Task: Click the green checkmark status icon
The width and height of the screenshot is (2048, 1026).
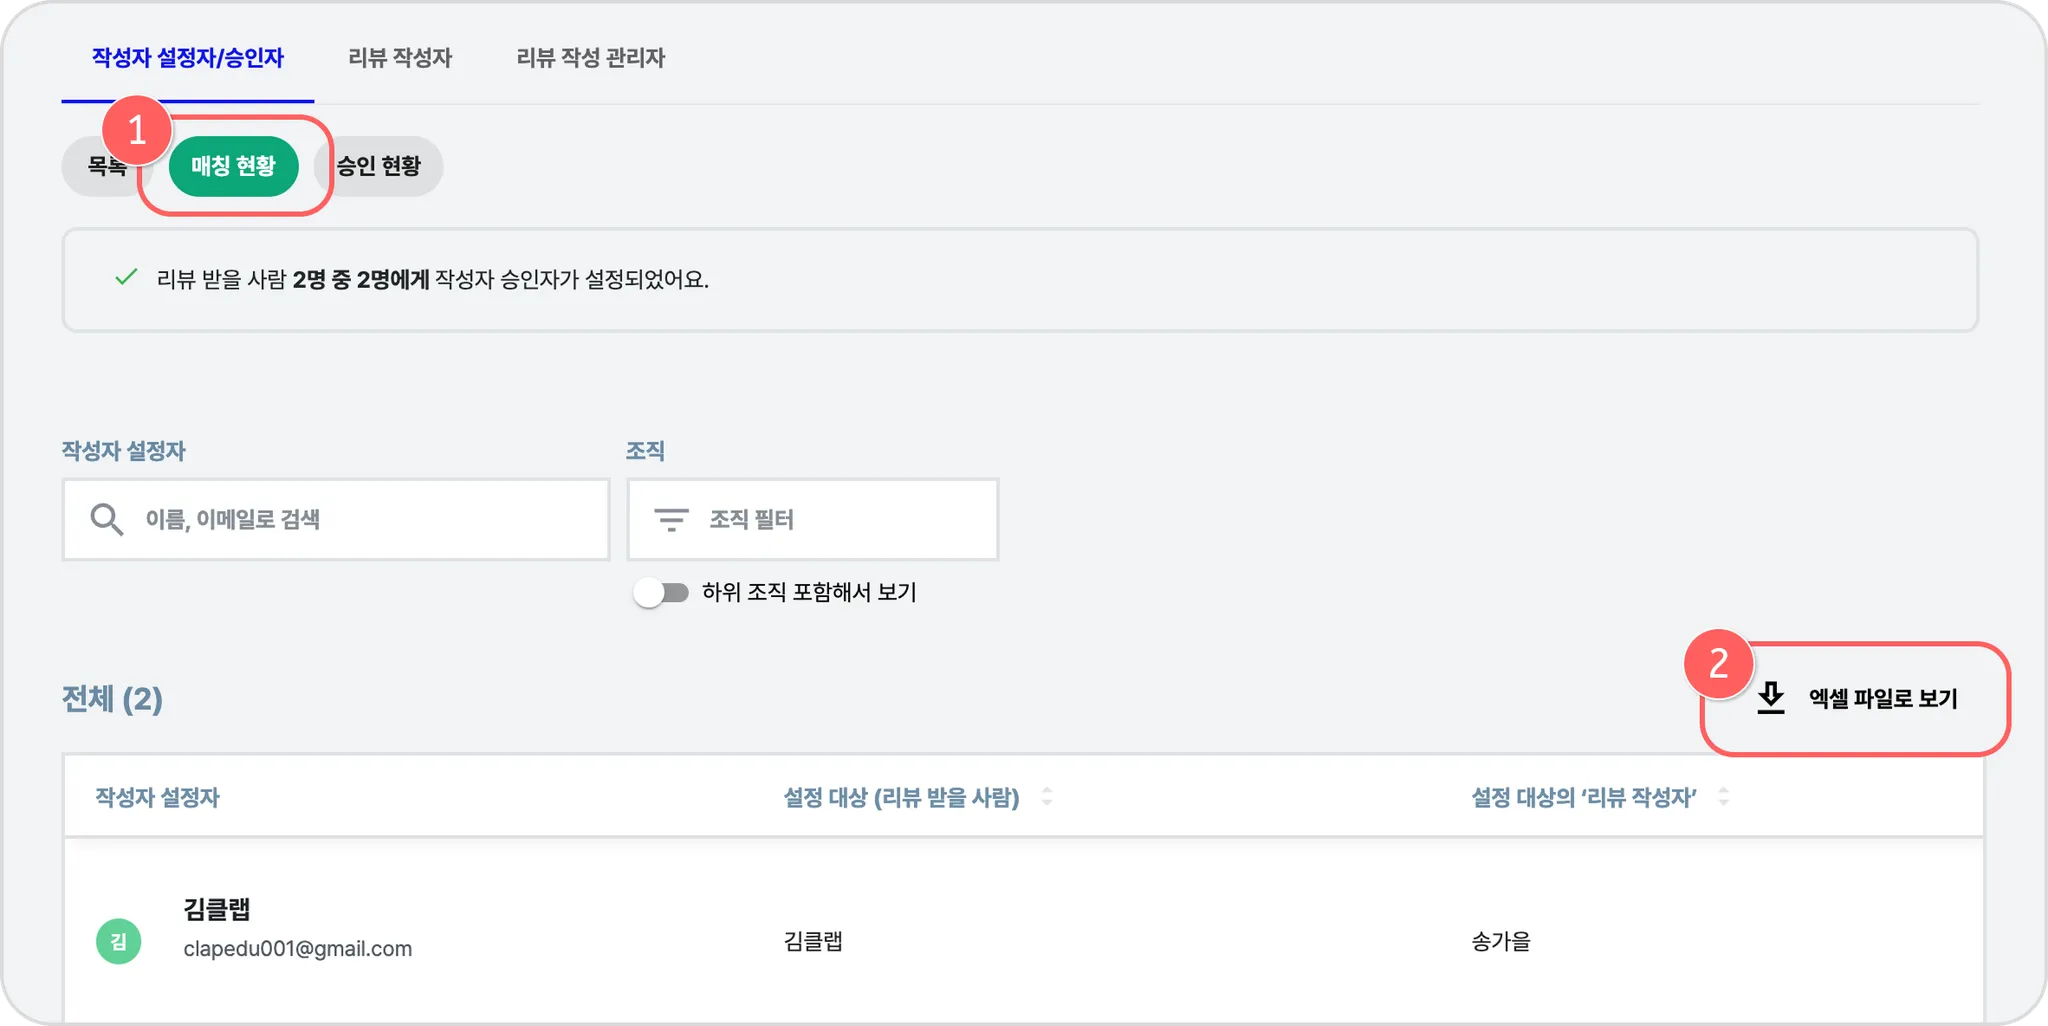Action: click(x=126, y=277)
